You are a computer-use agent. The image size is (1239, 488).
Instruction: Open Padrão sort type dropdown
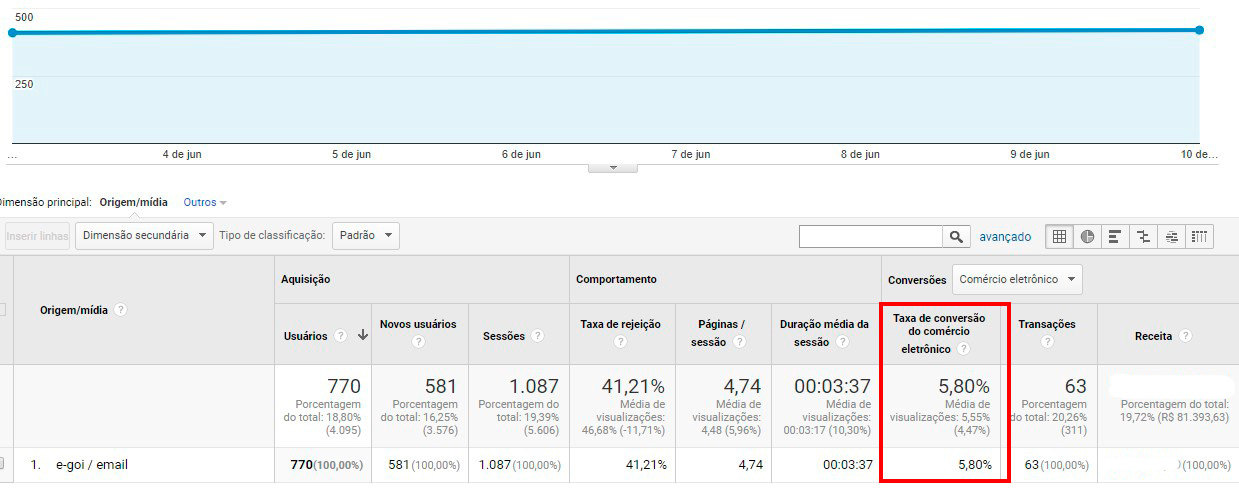click(365, 236)
